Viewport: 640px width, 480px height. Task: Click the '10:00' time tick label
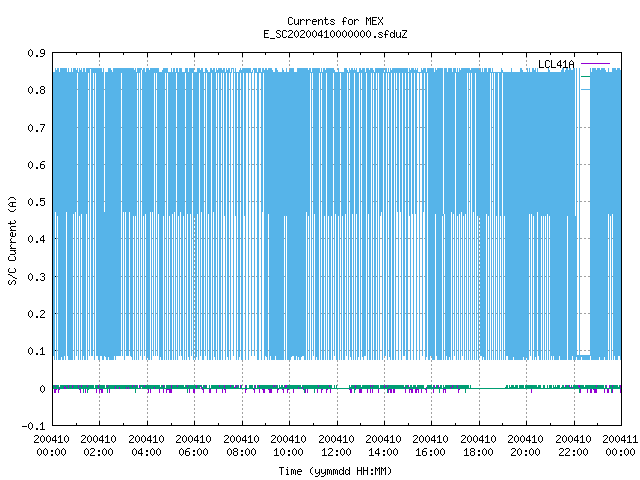click(289, 452)
